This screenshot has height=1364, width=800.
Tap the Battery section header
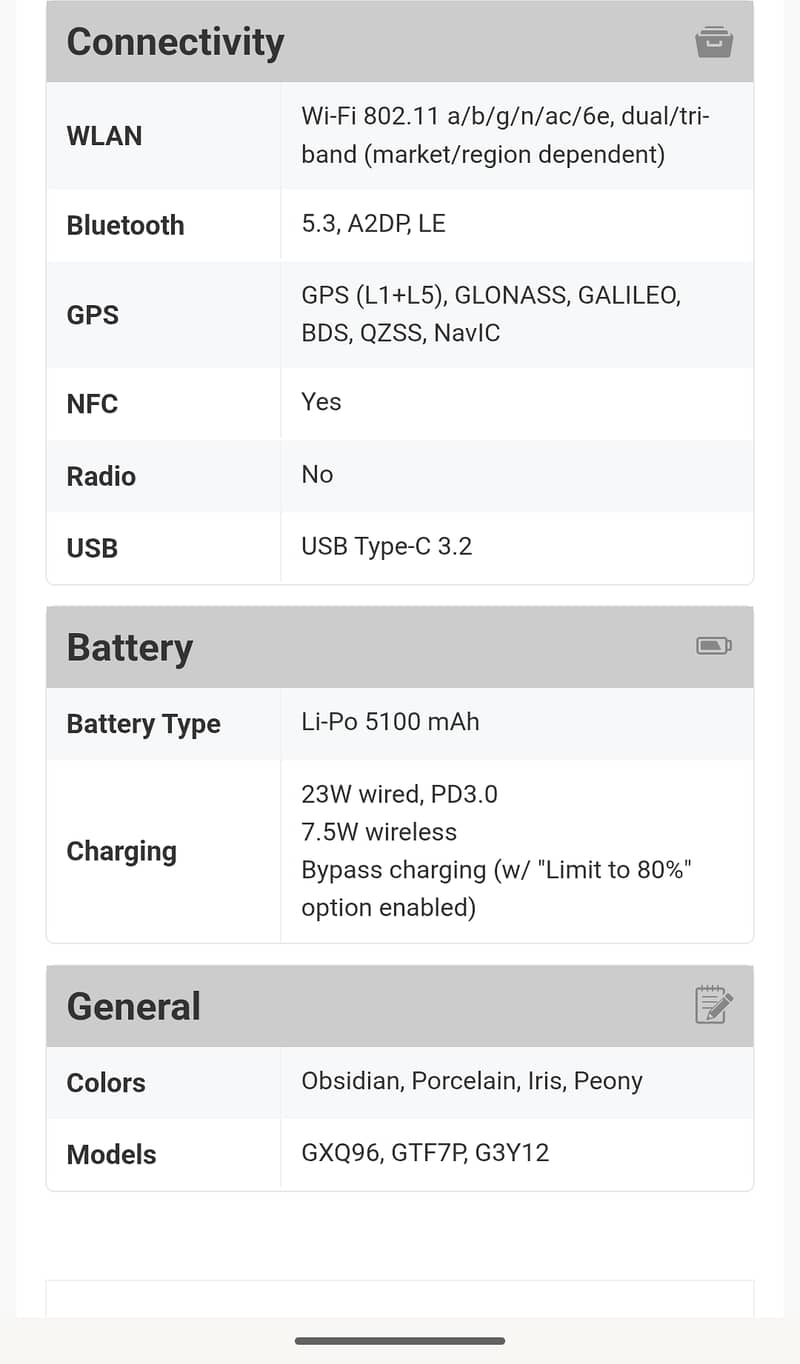(x=130, y=647)
